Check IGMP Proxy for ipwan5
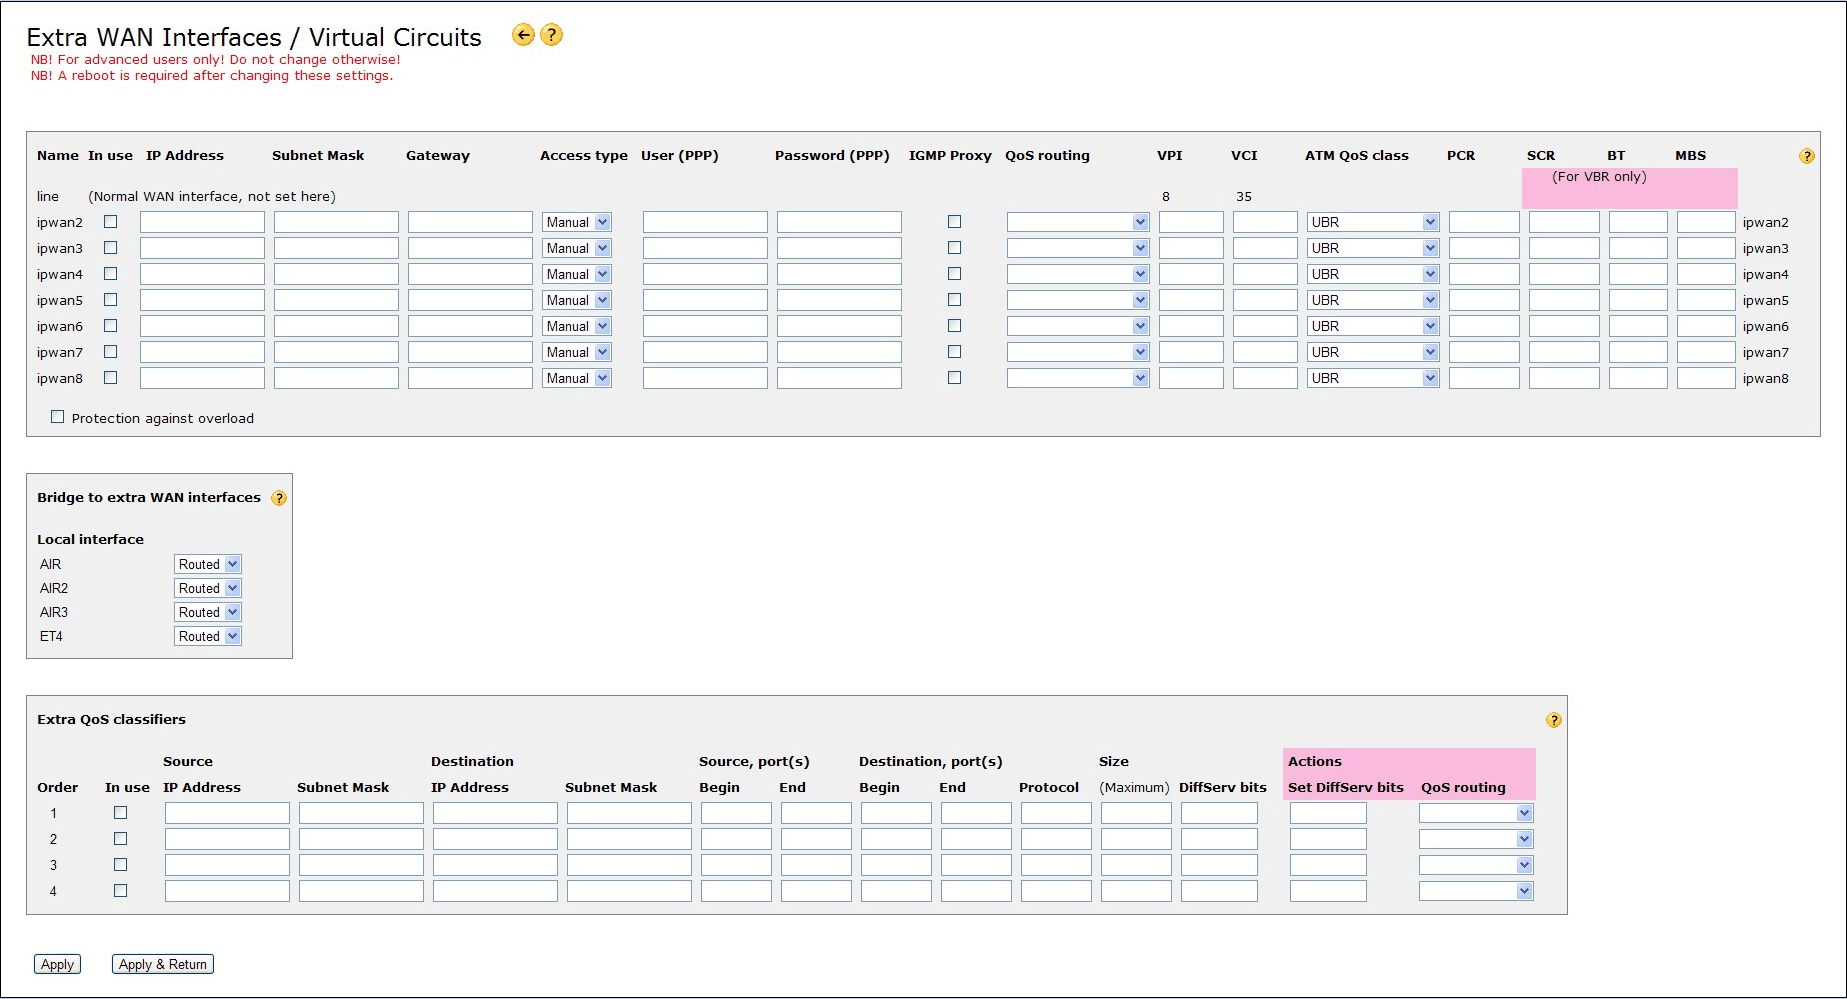This screenshot has height=999, width=1847. point(954,300)
